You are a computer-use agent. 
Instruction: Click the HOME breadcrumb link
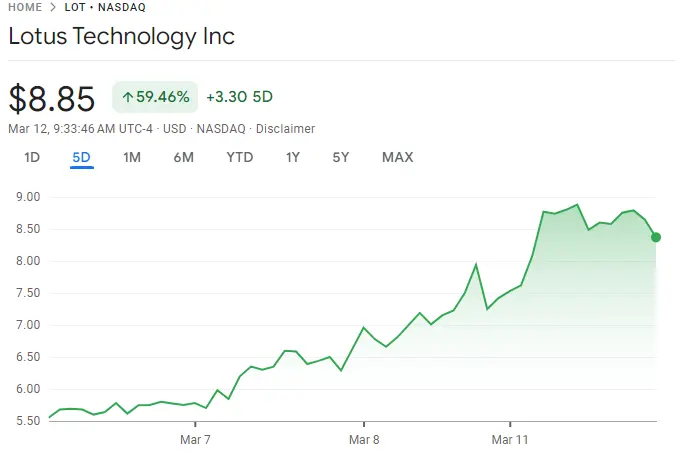tap(25, 7)
